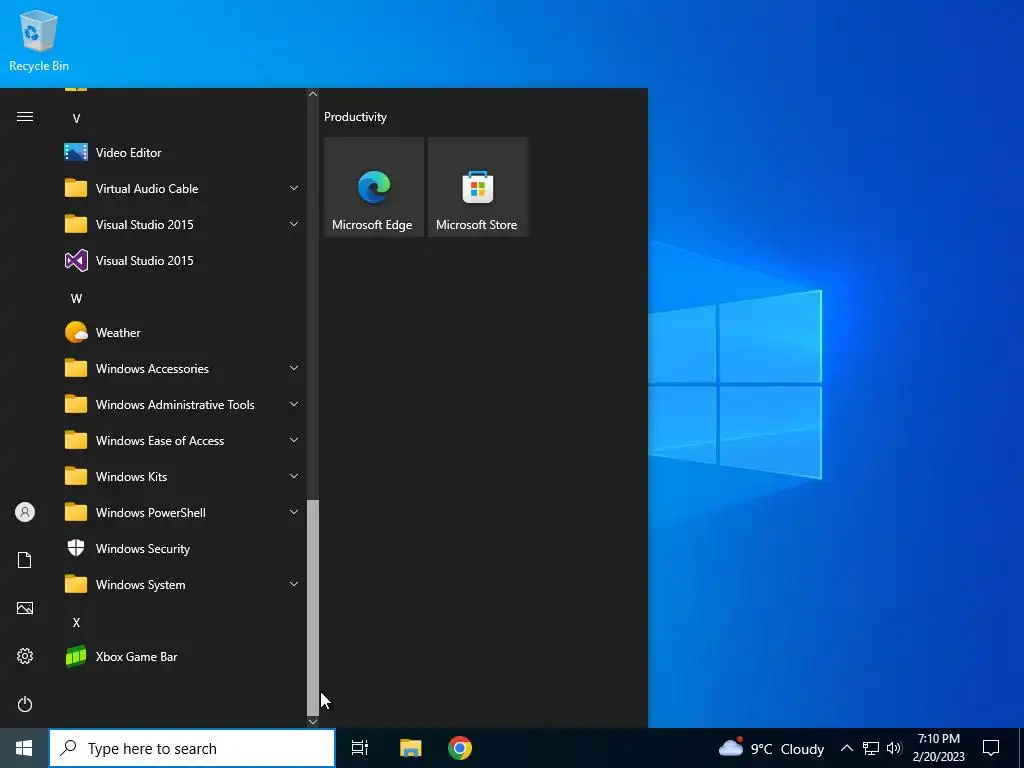This screenshot has width=1024, height=768.
Task: Open Settings gear in Start sidebar
Action: 25,656
